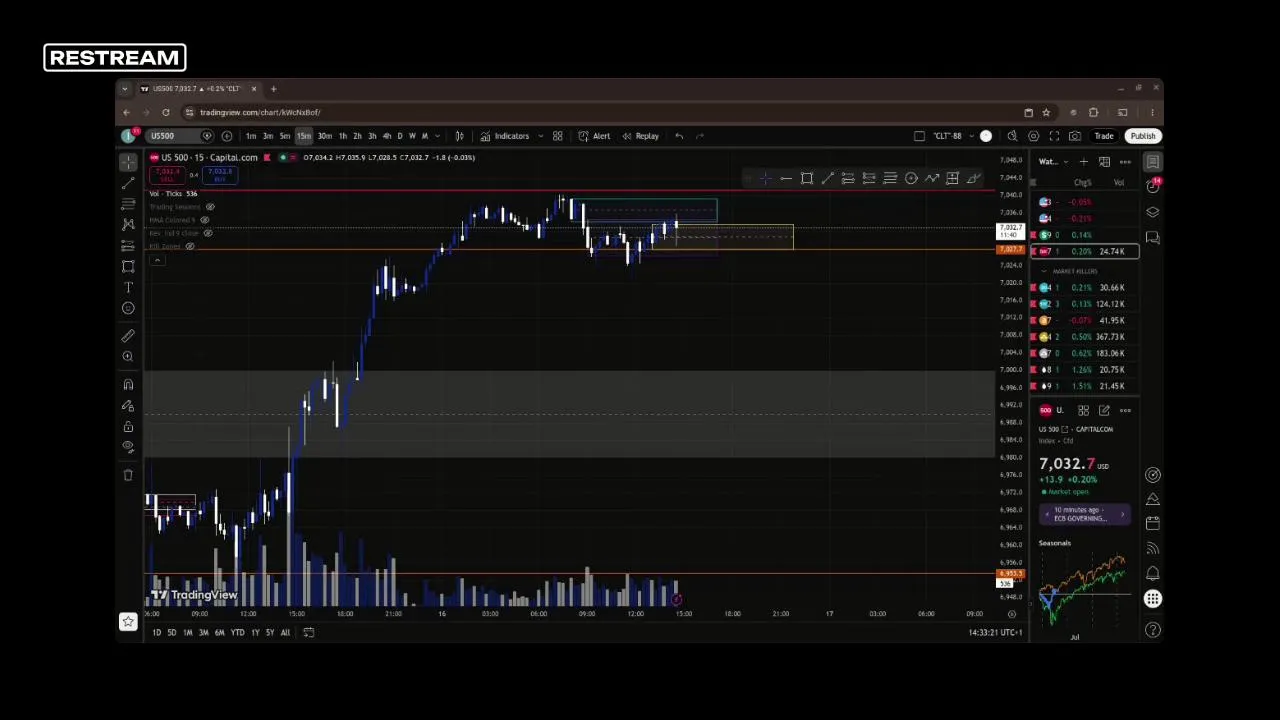Toggle visibility of MMA Colored indicator

[x=205, y=220]
